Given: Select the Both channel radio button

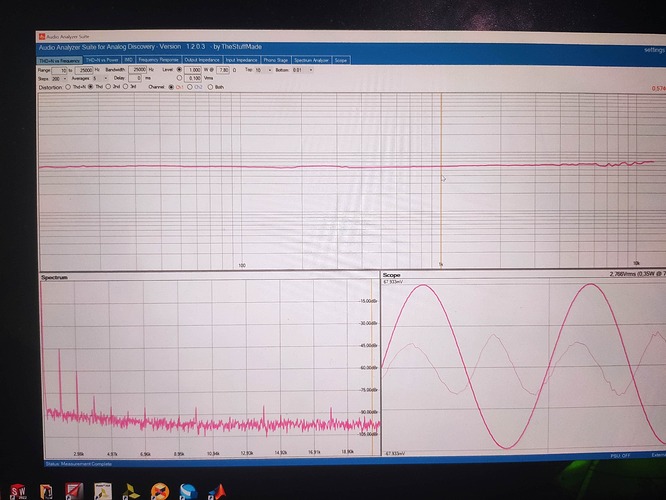Looking at the screenshot, I should click(x=210, y=87).
